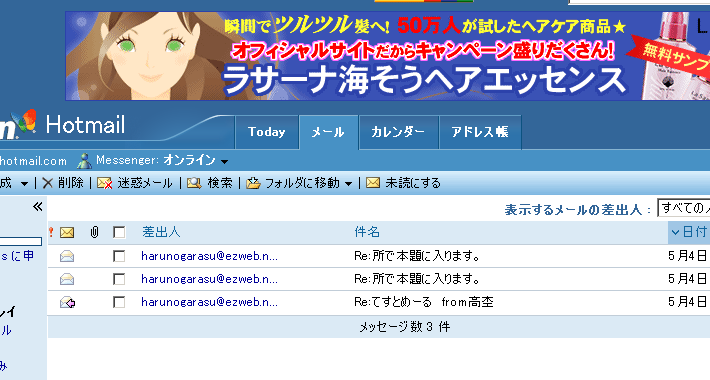Open the Today tab
The width and height of the screenshot is (710, 380).
(267, 132)
